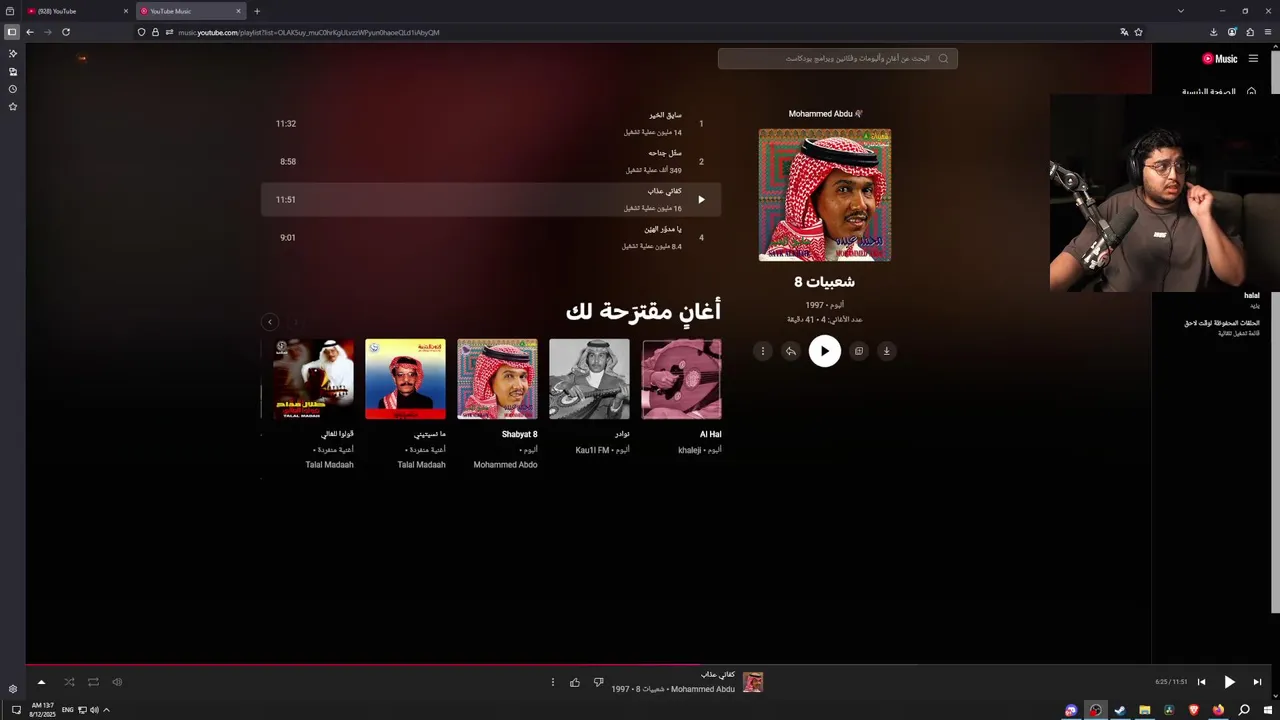1280x720 pixels.
Task: Click the YouTube Music logo
Action: point(1219,59)
